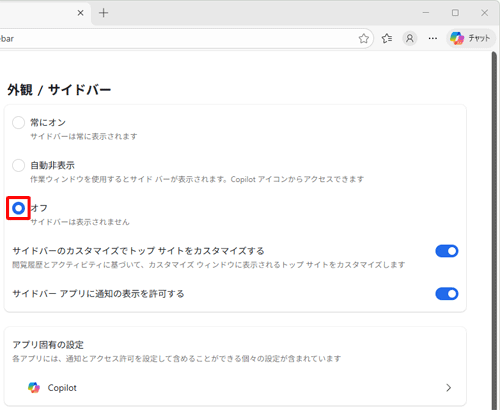Click the 自動非表示 option label
The width and height of the screenshot is (500, 410).
click(x=52, y=165)
